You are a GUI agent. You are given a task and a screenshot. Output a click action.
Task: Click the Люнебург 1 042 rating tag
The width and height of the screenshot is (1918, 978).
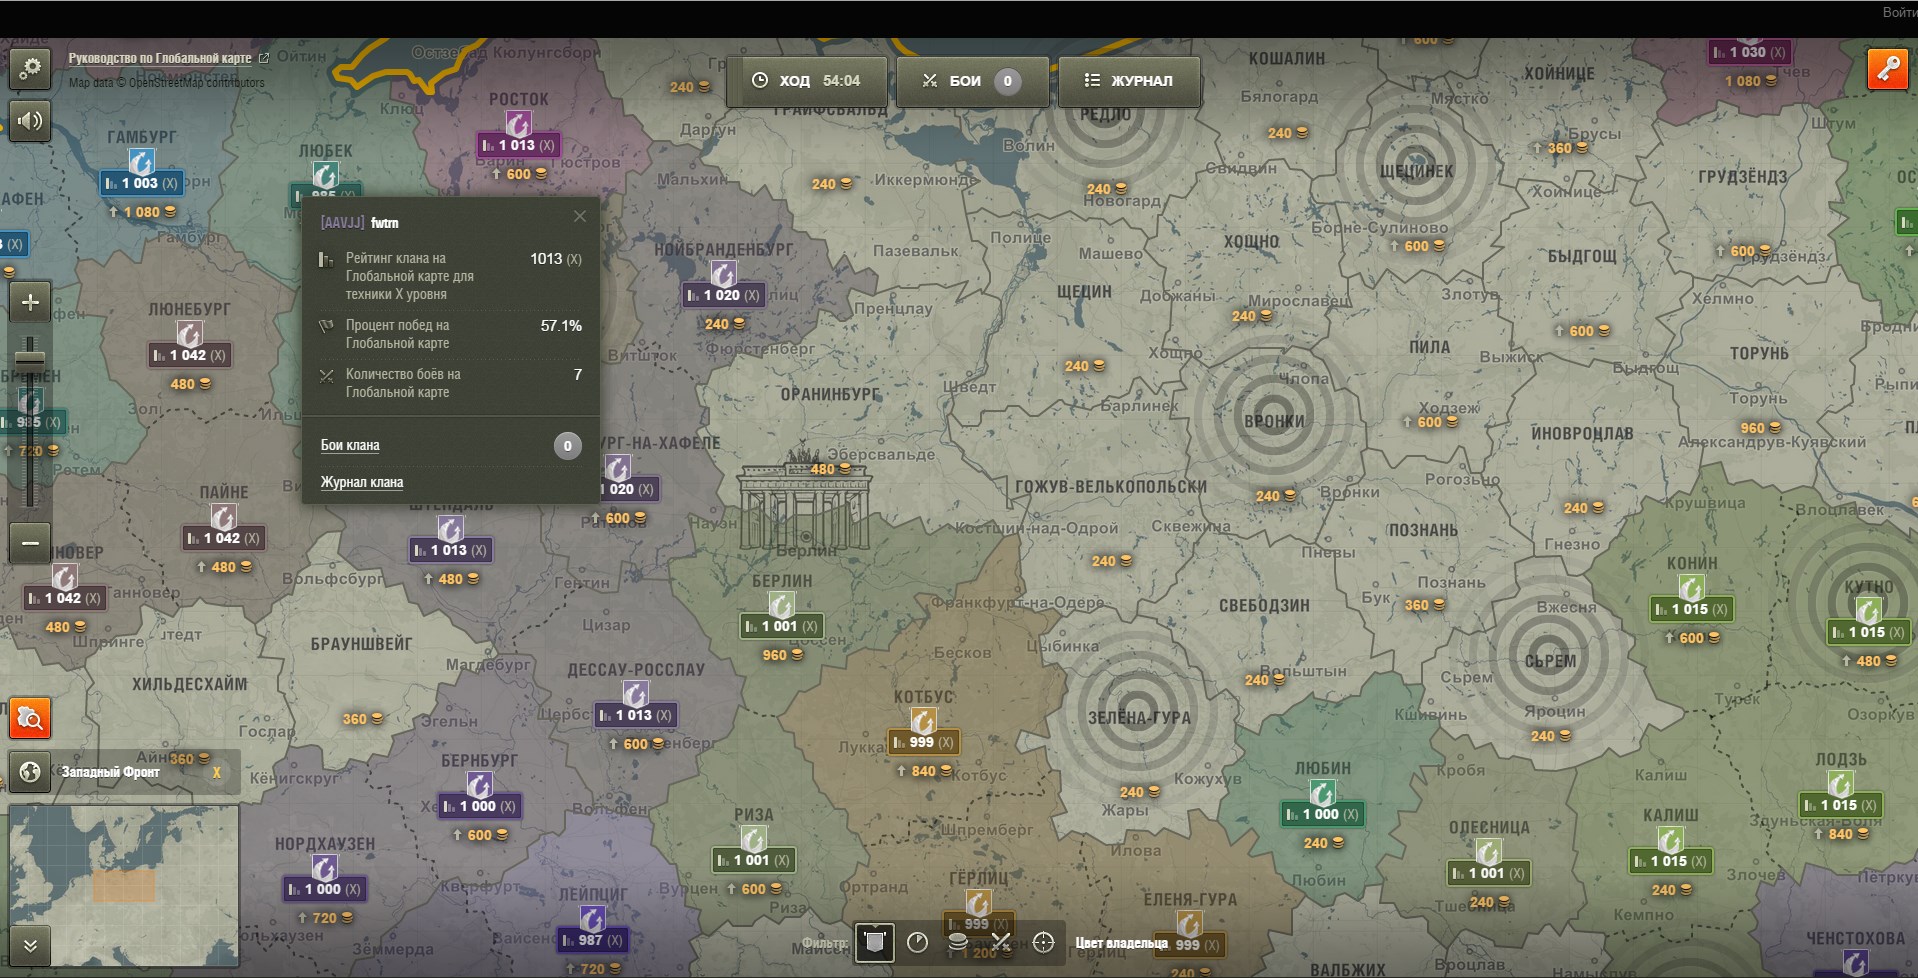click(189, 356)
